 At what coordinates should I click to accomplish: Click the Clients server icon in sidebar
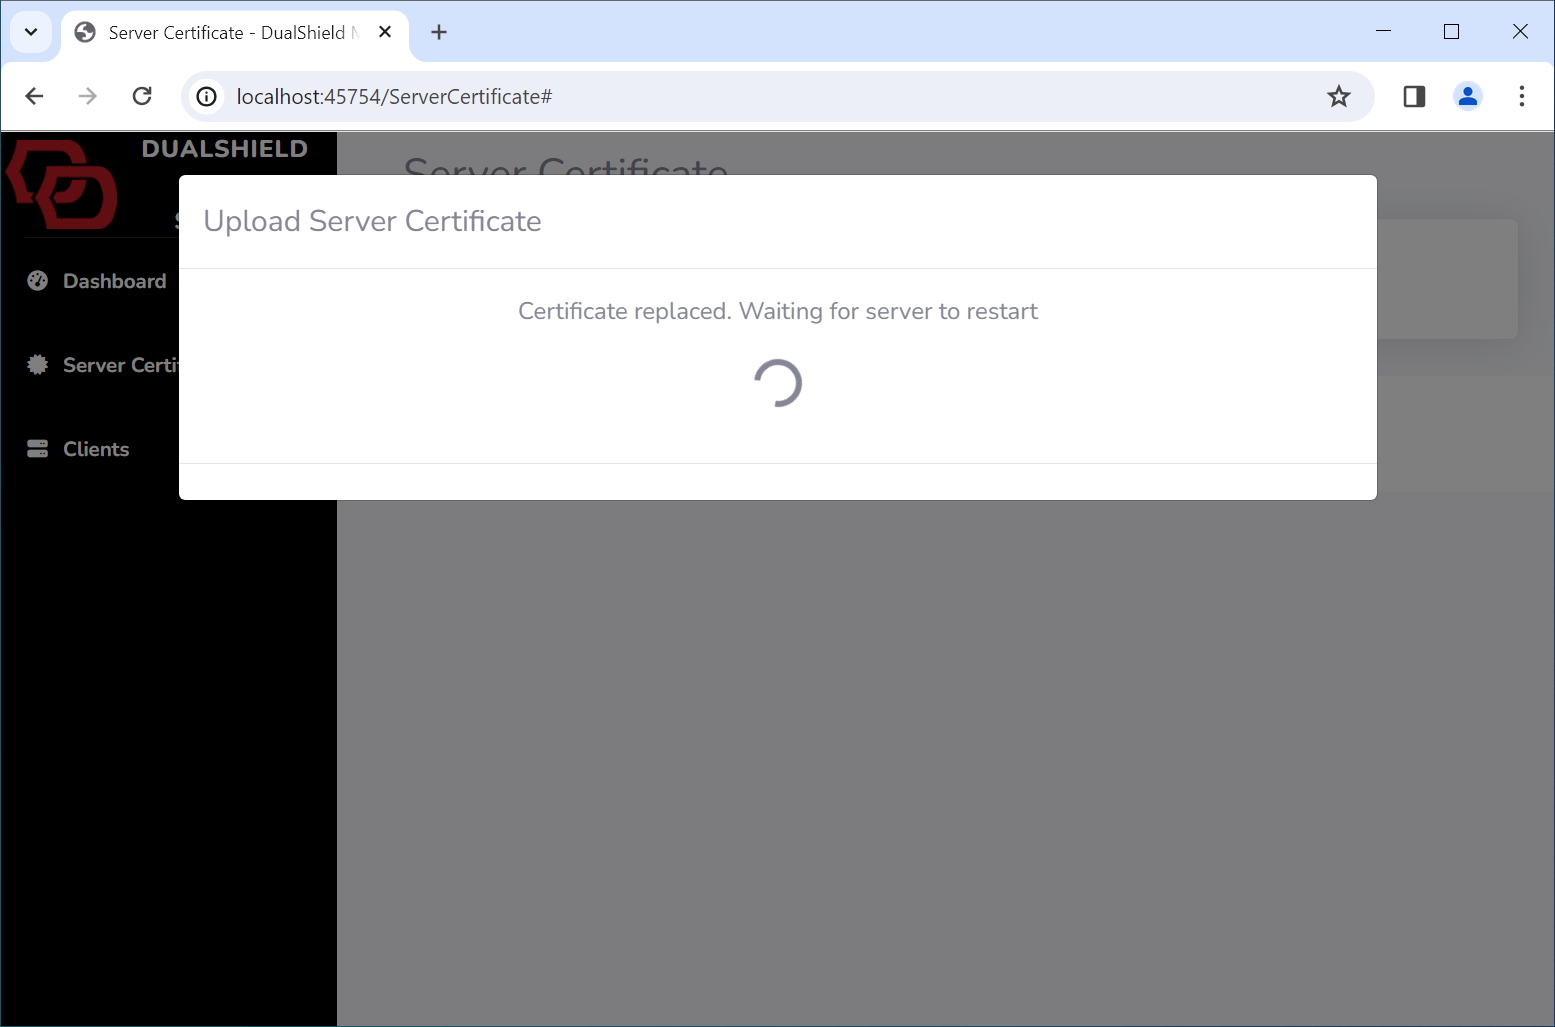pyautogui.click(x=38, y=449)
